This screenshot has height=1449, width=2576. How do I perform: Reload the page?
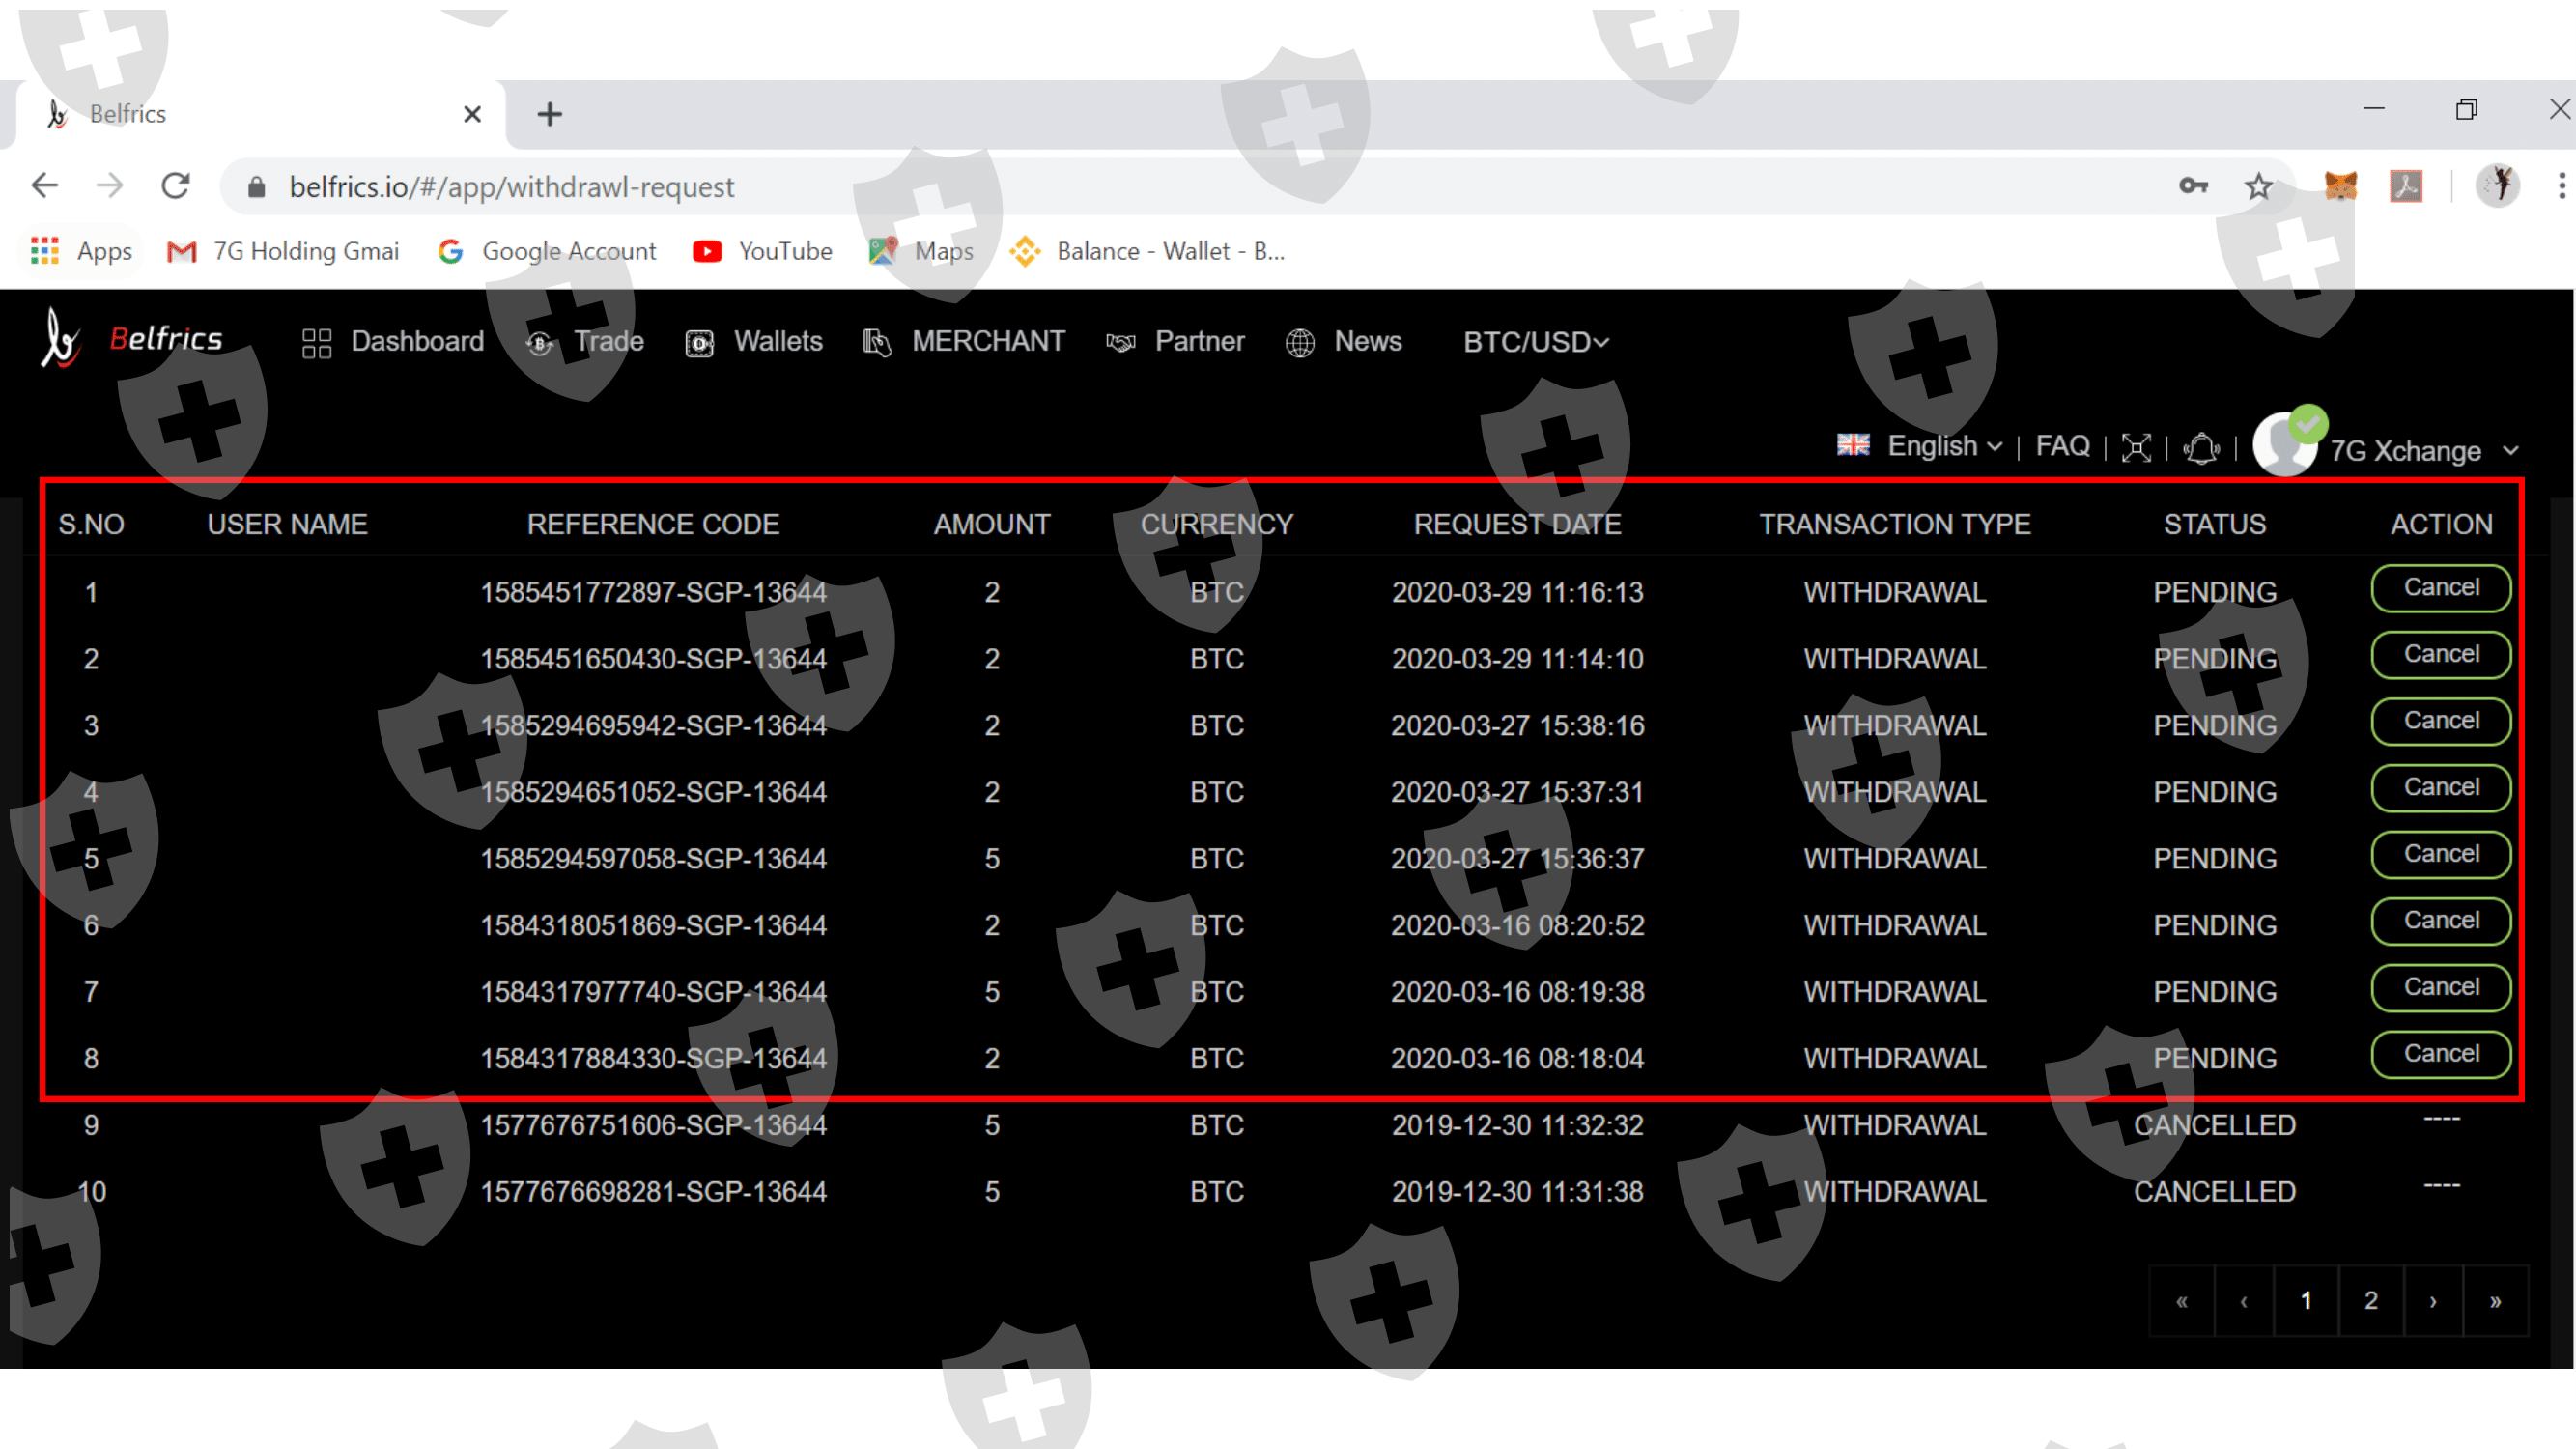point(176,186)
